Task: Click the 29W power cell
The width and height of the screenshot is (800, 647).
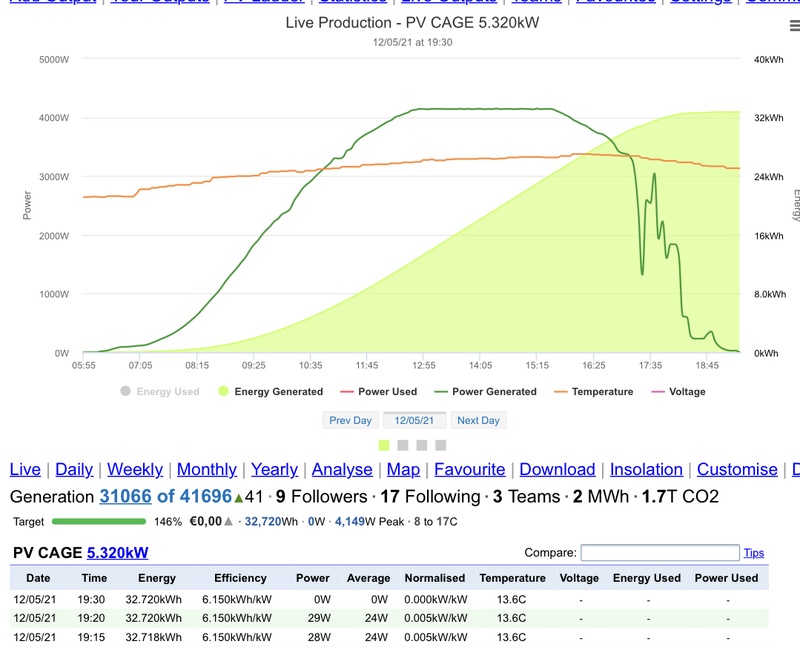Action: (x=319, y=618)
